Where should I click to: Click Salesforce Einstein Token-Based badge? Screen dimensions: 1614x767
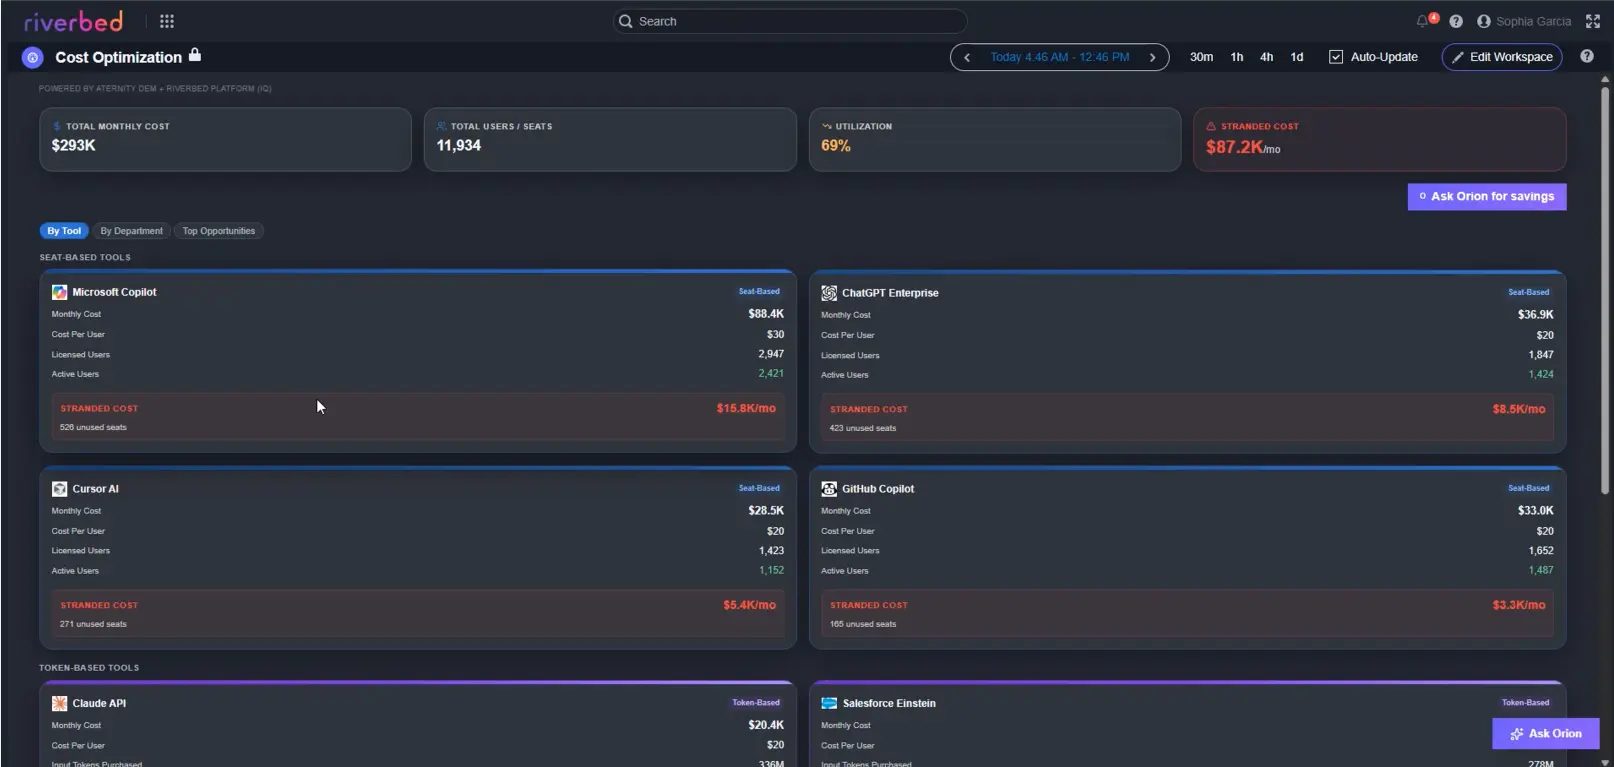[x=1525, y=703]
